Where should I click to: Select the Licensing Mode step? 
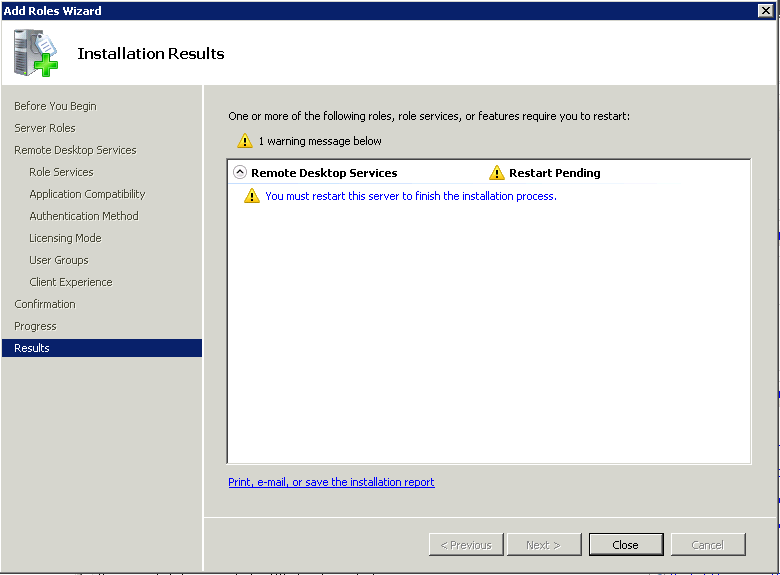pyautogui.click(x=65, y=238)
